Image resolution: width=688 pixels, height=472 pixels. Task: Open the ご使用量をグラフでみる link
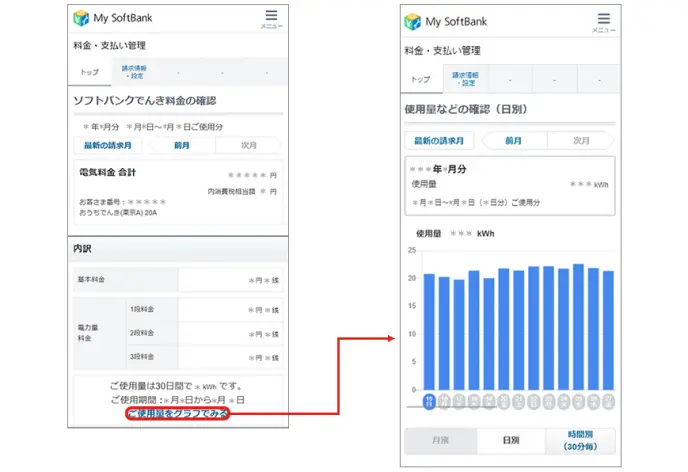click(x=178, y=413)
